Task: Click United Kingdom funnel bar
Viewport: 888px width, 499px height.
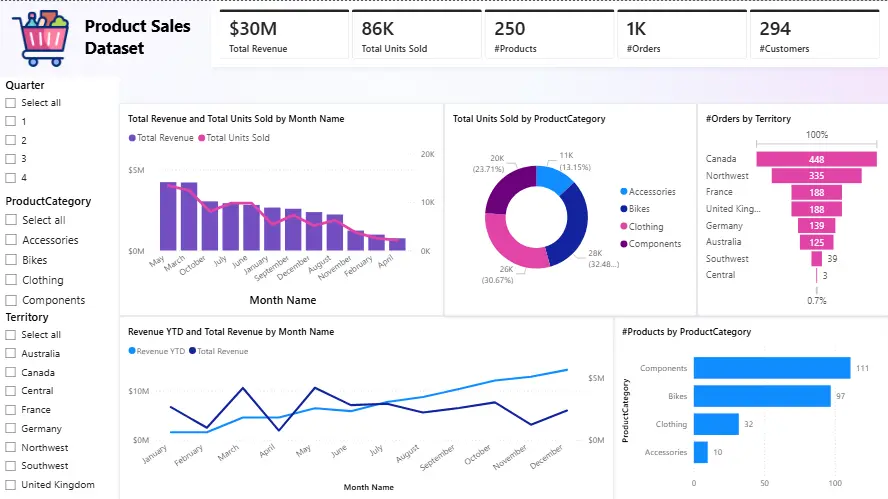Action: click(816, 209)
